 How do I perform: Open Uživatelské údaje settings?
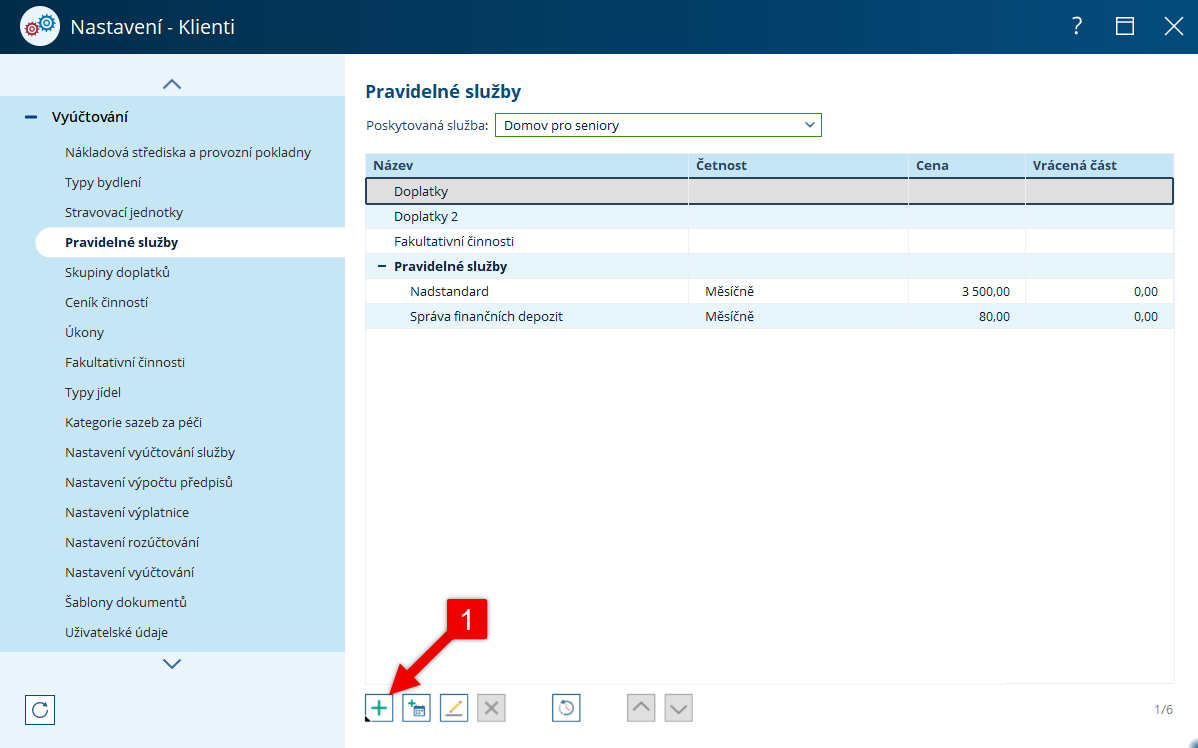[117, 633]
